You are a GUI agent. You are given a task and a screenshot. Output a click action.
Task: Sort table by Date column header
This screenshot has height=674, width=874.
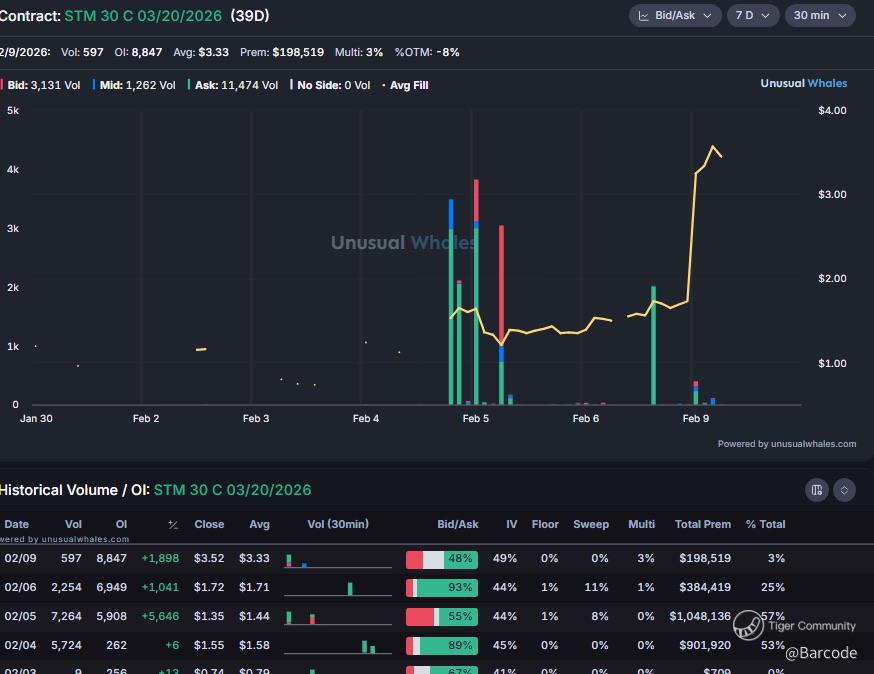coord(17,524)
